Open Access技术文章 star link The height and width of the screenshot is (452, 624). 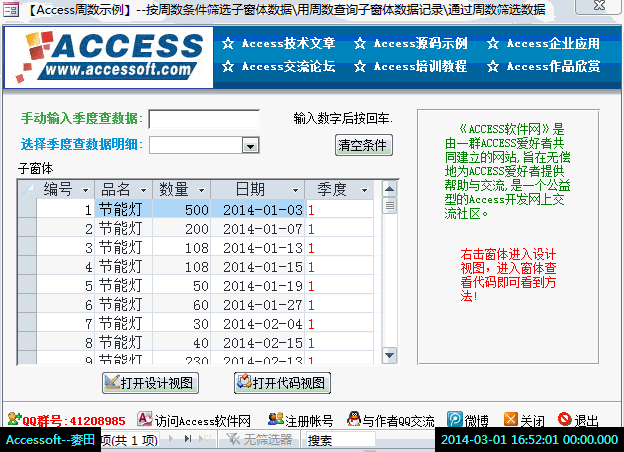[279, 43]
